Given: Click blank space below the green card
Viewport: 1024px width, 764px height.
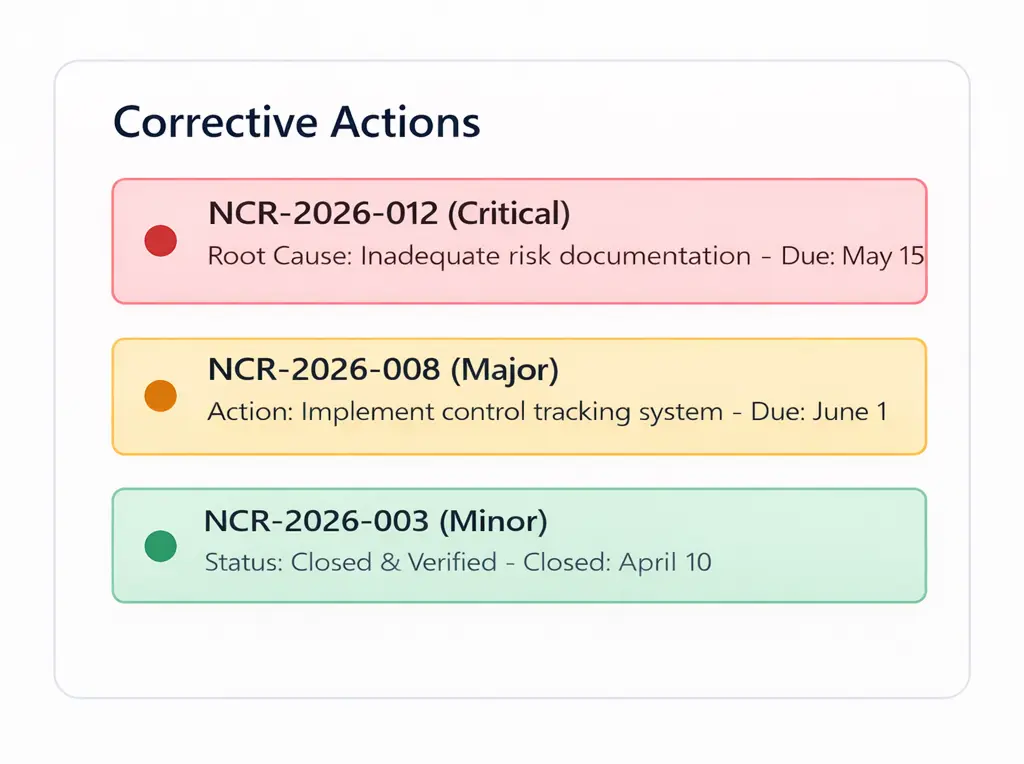Looking at the screenshot, I should coord(512,650).
